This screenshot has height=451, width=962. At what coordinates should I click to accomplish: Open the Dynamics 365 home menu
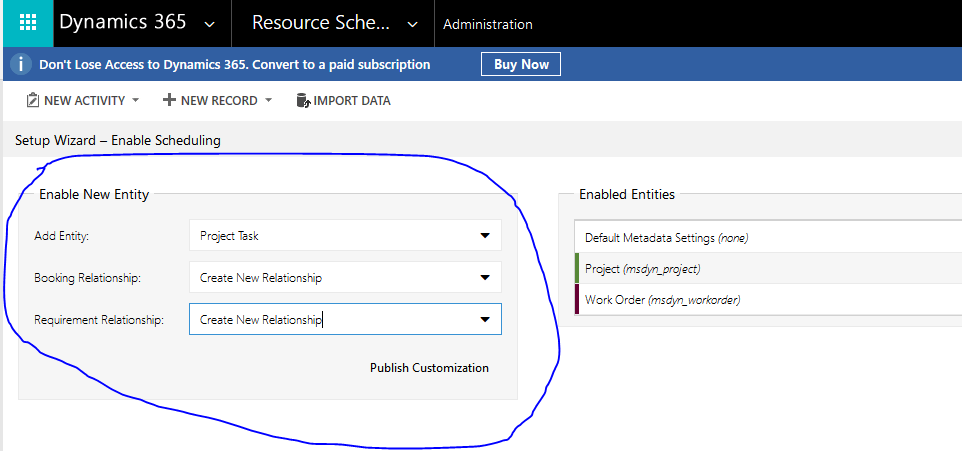click(x=123, y=23)
